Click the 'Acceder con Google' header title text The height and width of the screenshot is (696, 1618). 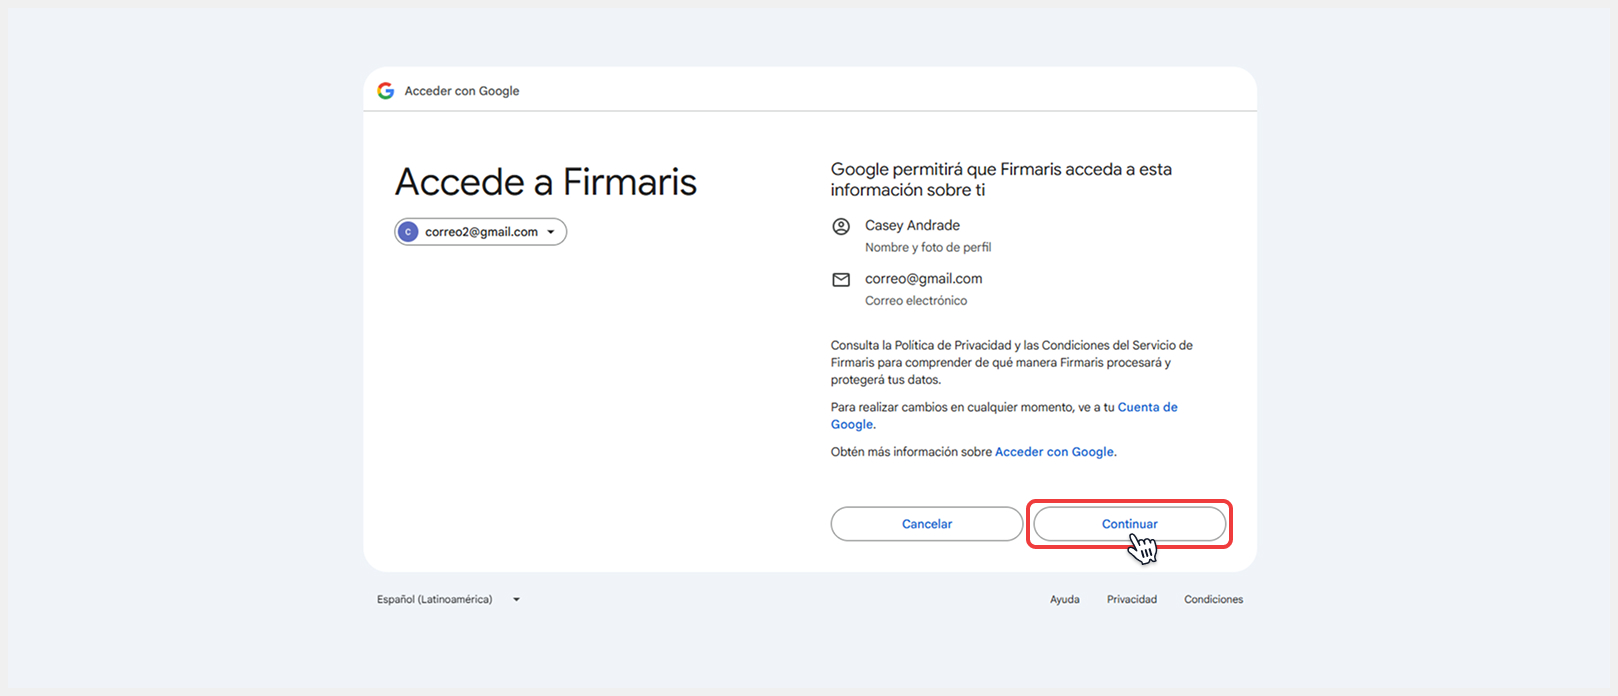tap(462, 91)
